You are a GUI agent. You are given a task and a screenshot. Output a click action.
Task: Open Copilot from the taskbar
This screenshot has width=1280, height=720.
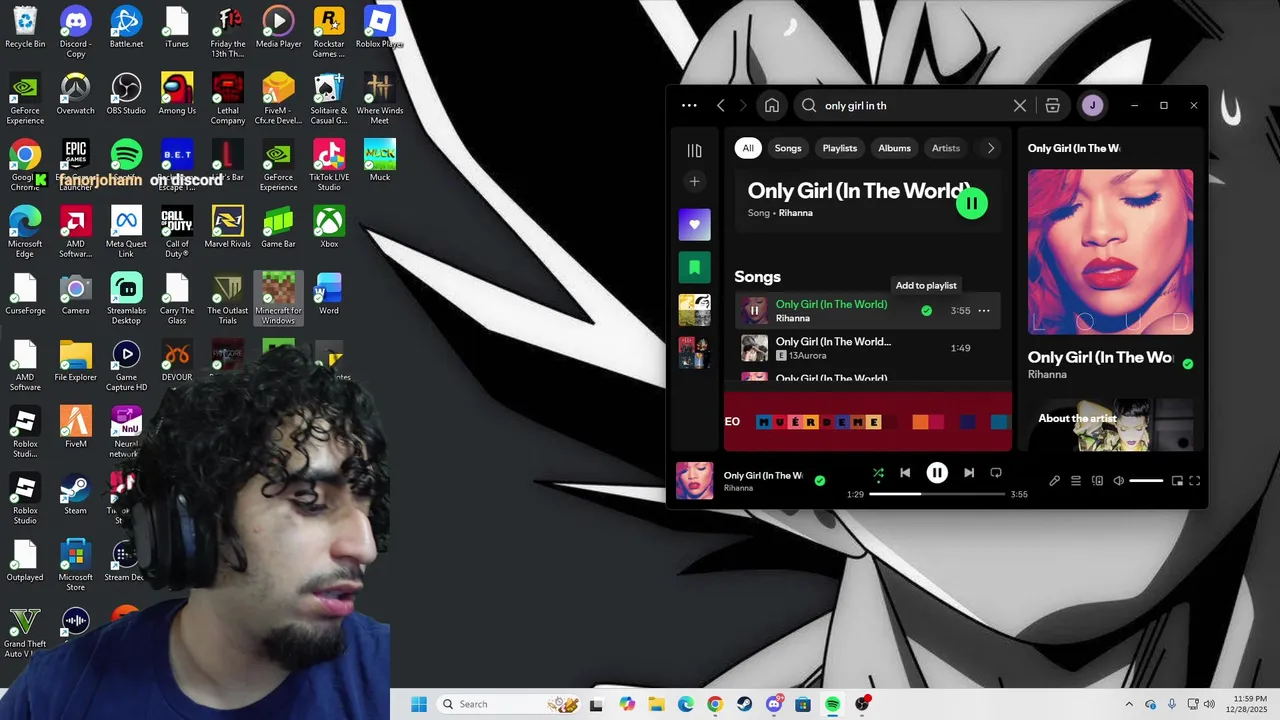click(627, 704)
